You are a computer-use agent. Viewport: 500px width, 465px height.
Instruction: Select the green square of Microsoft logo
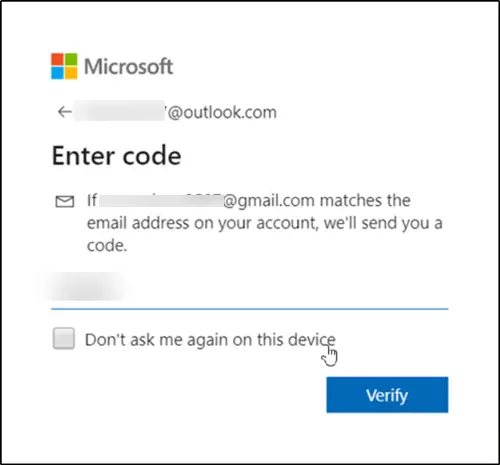point(71,59)
